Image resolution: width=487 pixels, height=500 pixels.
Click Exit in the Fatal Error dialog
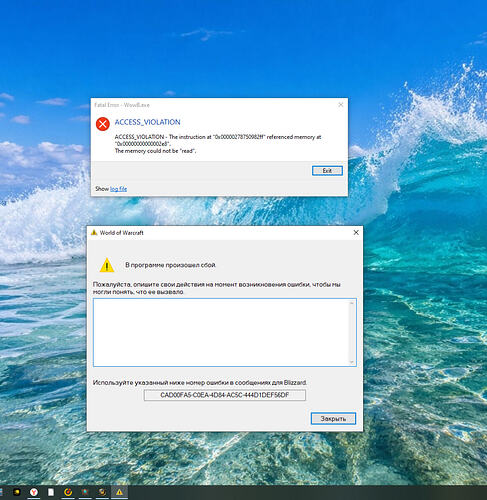(327, 171)
